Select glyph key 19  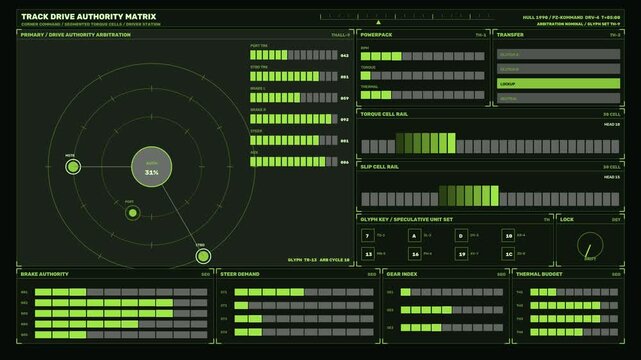click(461, 254)
